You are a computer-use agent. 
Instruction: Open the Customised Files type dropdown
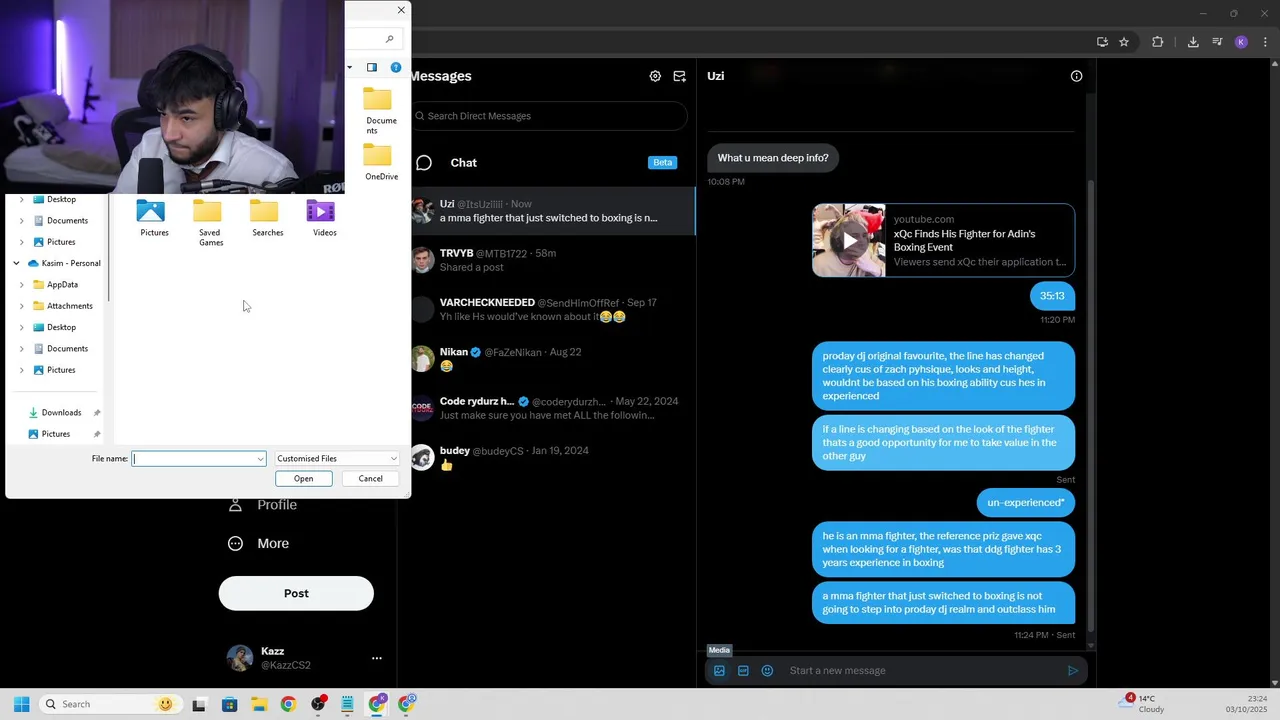pos(337,458)
